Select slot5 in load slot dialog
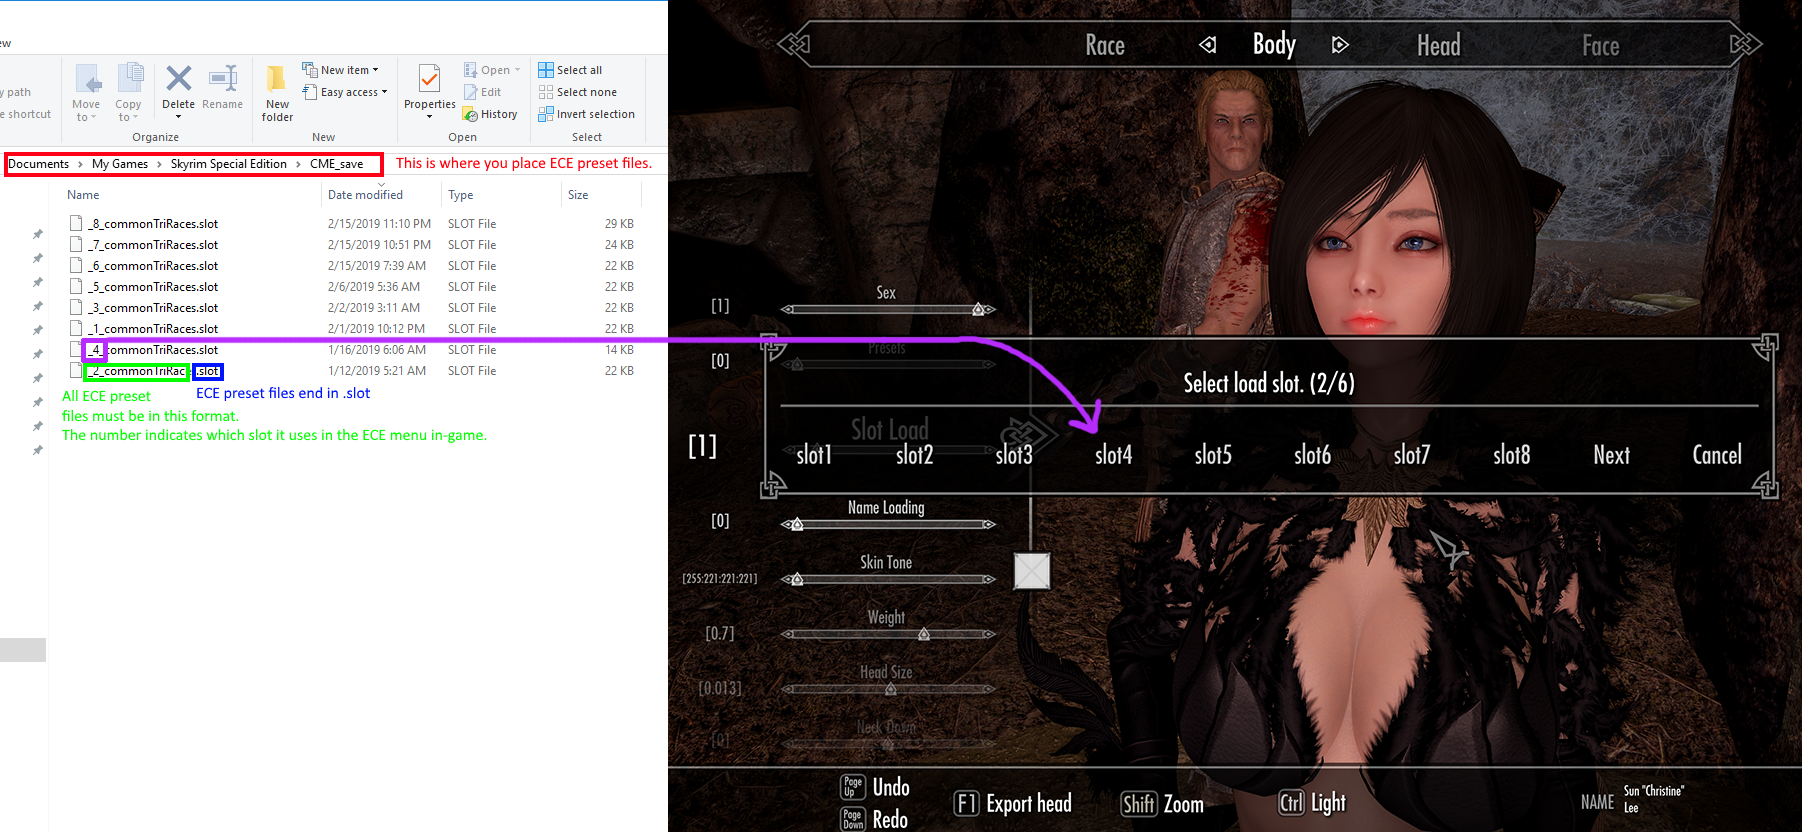Screen dimensions: 1802x832 (x=1213, y=455)
